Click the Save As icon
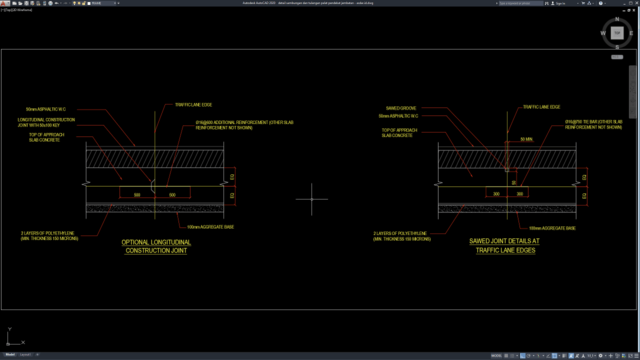640x360 pixels. (32, 3)
